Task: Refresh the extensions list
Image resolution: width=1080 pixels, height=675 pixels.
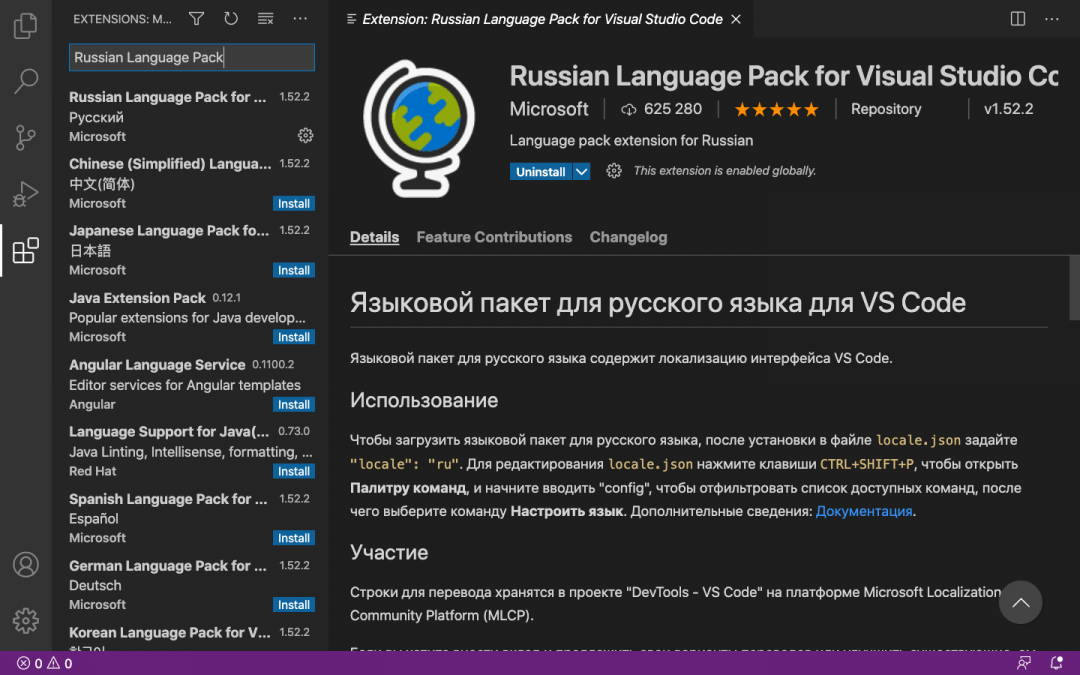Action: [x=231, y=18]
